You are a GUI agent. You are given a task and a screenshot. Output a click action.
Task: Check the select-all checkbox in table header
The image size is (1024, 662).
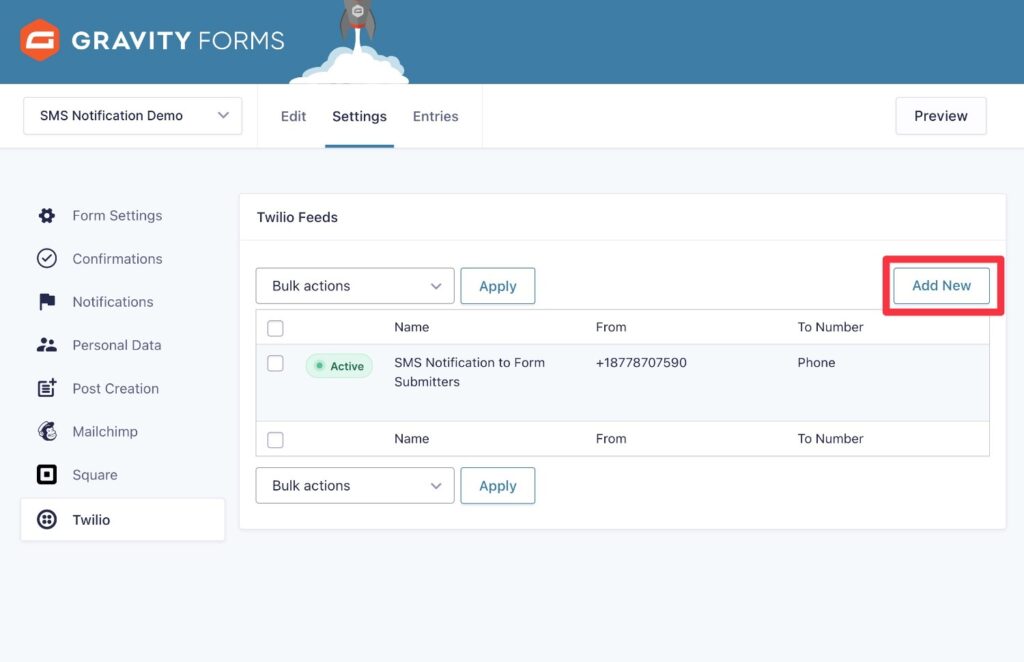point(276,328)
